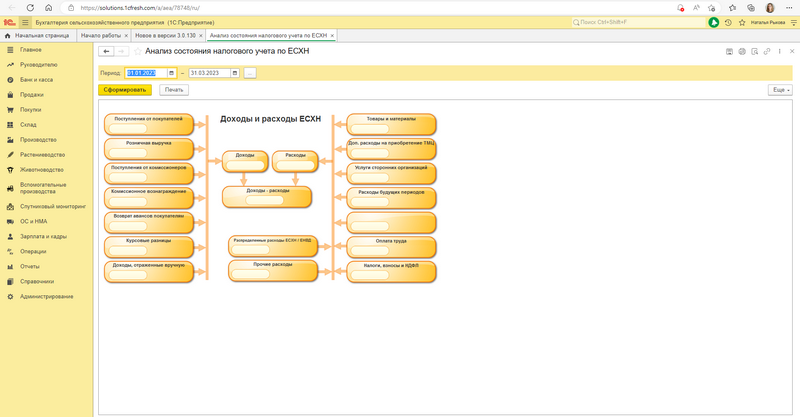The image size is (800, 417).
Task: Open the Банк и касса section
Action: click(x=36, y=79)
